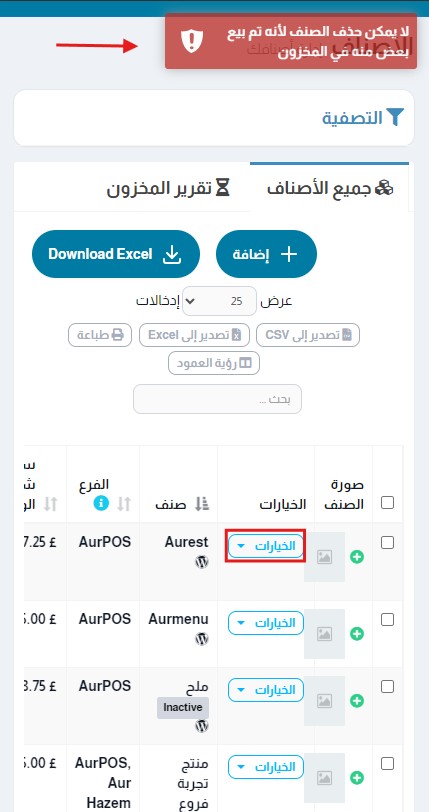Image resolution: width=429 pixels, height=812 pixels.
Task: Open the entries count dropdown showing 25
Action: pyautogui.click(x=219, y=301)
